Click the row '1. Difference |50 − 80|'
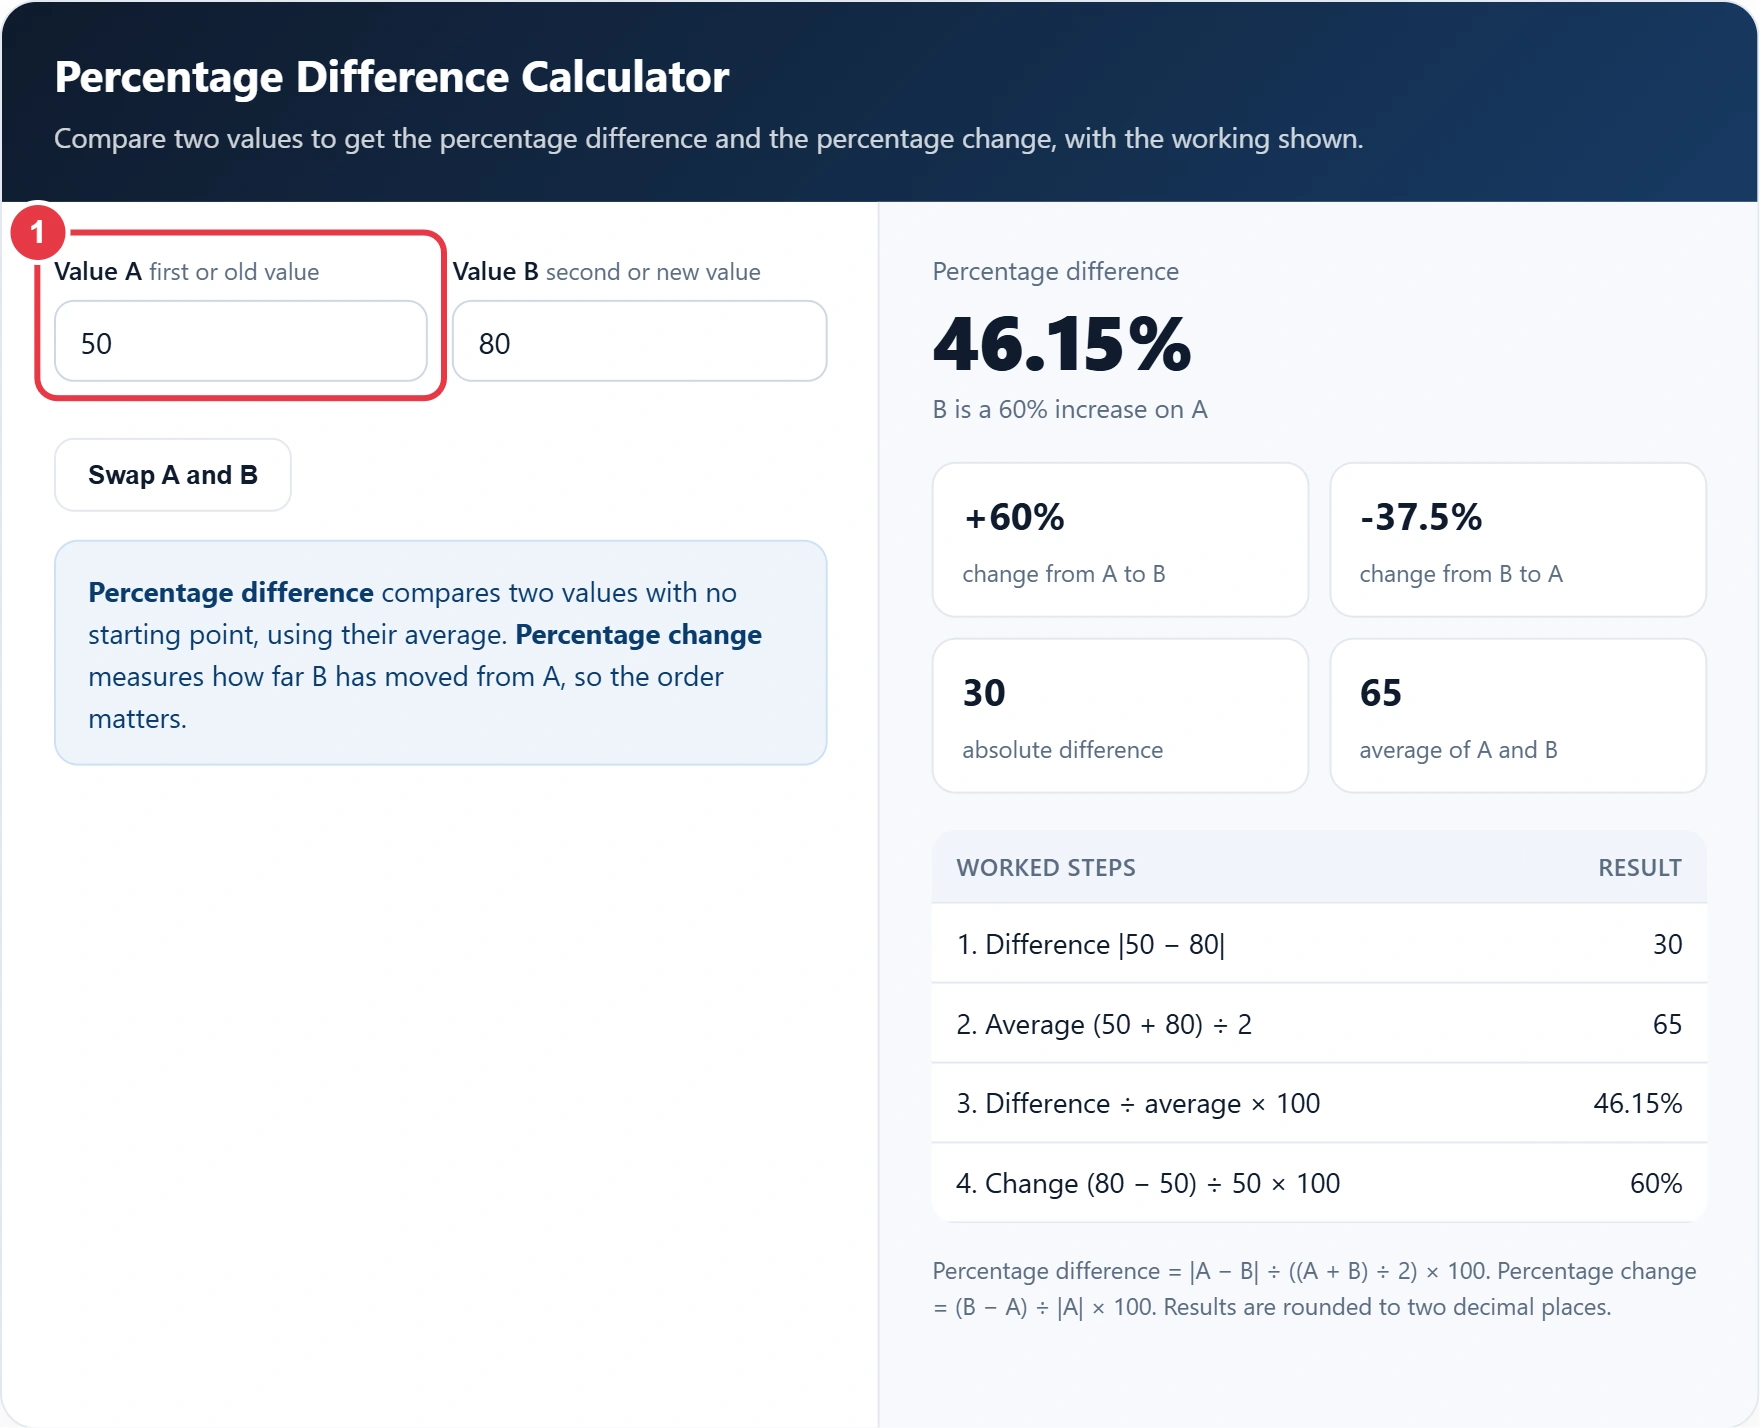The image size is (1760, 1428). pyautogui.click(x=1319, y=944)
